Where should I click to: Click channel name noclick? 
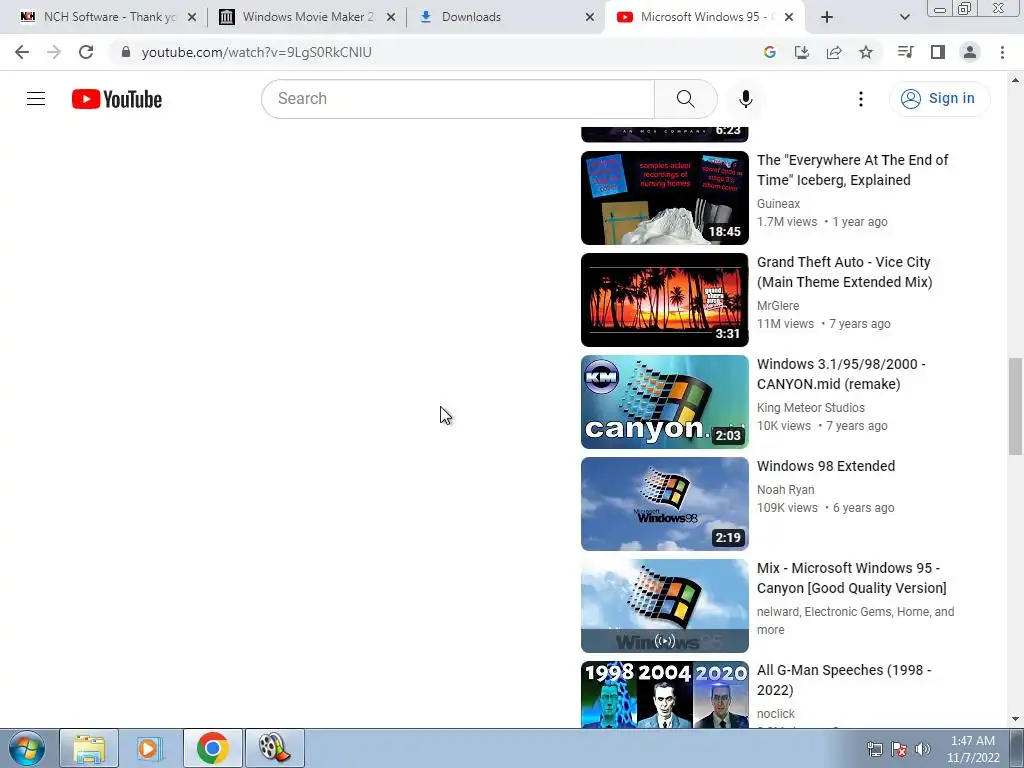click(x=775, y=714)
